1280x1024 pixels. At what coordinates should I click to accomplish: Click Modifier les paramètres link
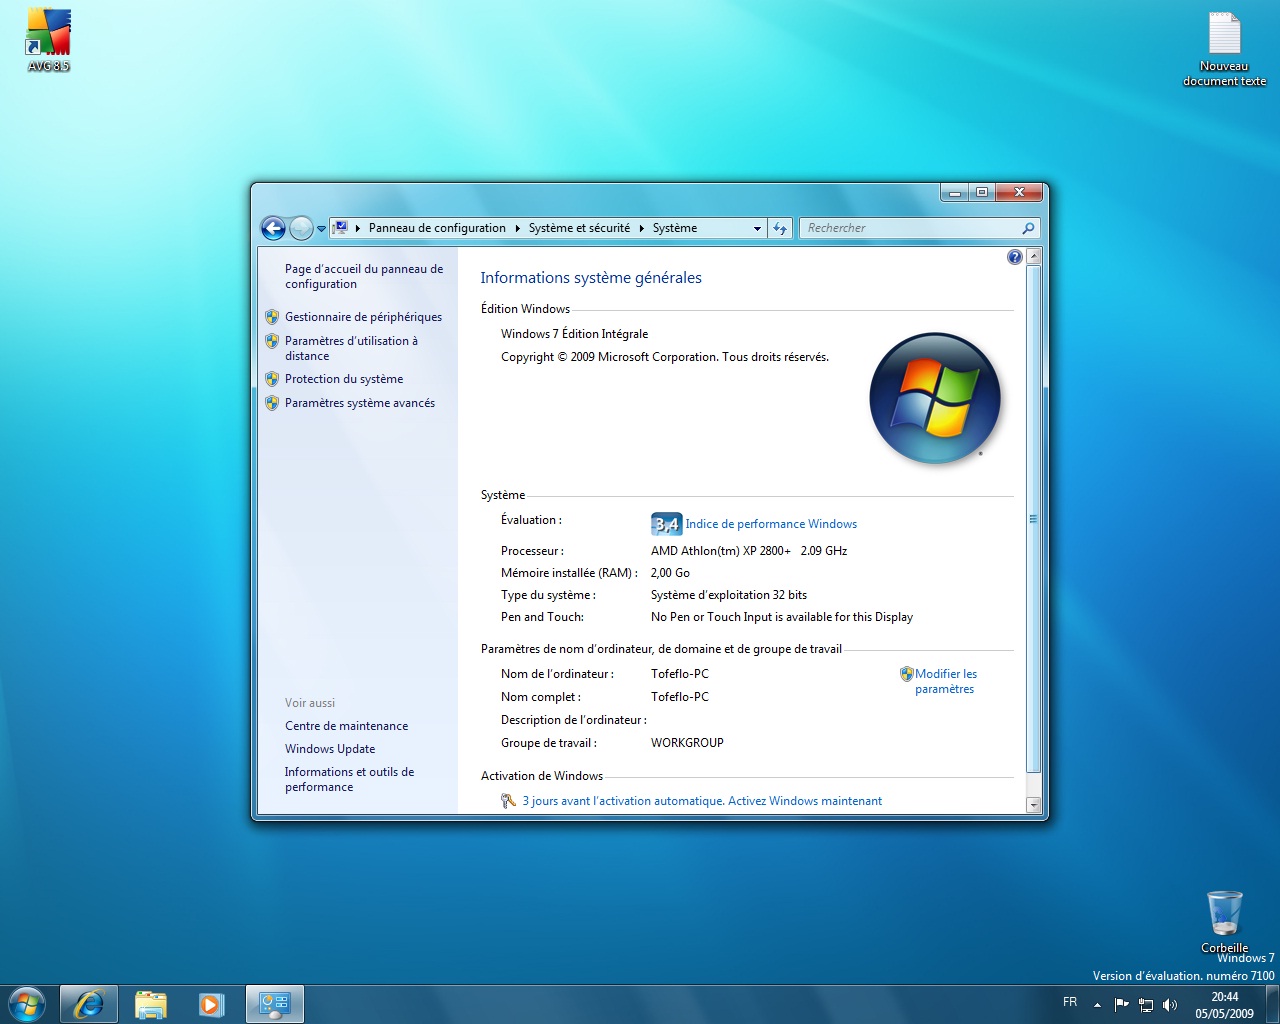coord(946,681)
